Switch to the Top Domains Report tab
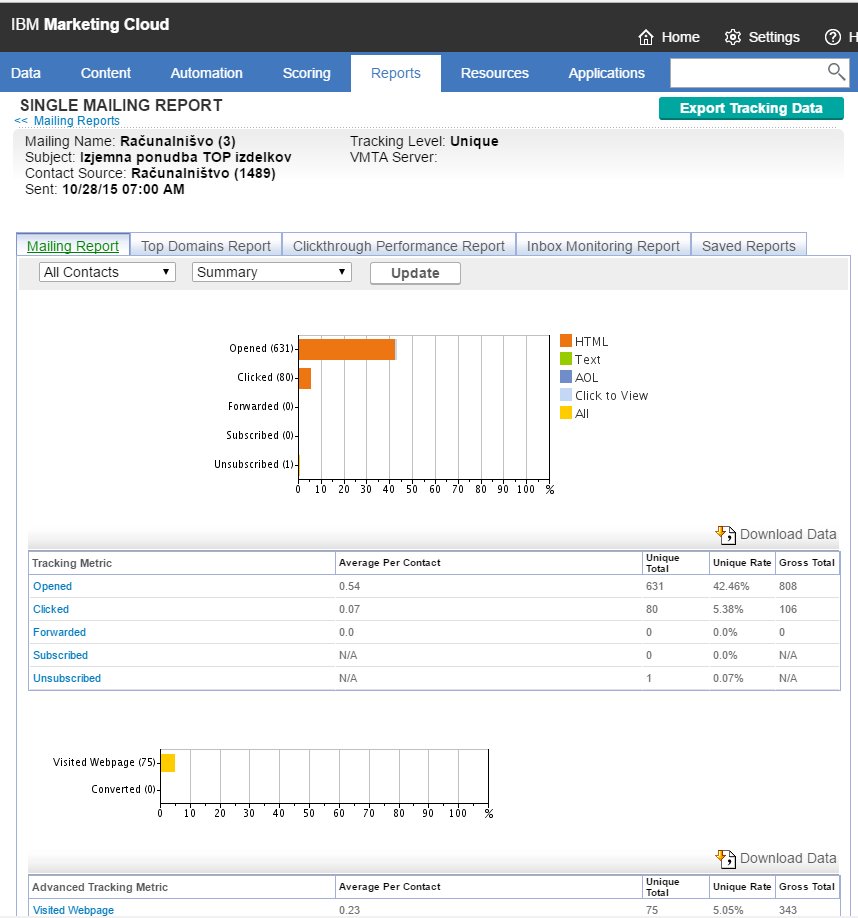The width and height of the screenshot is (858, 918). [x=206, y=246]
